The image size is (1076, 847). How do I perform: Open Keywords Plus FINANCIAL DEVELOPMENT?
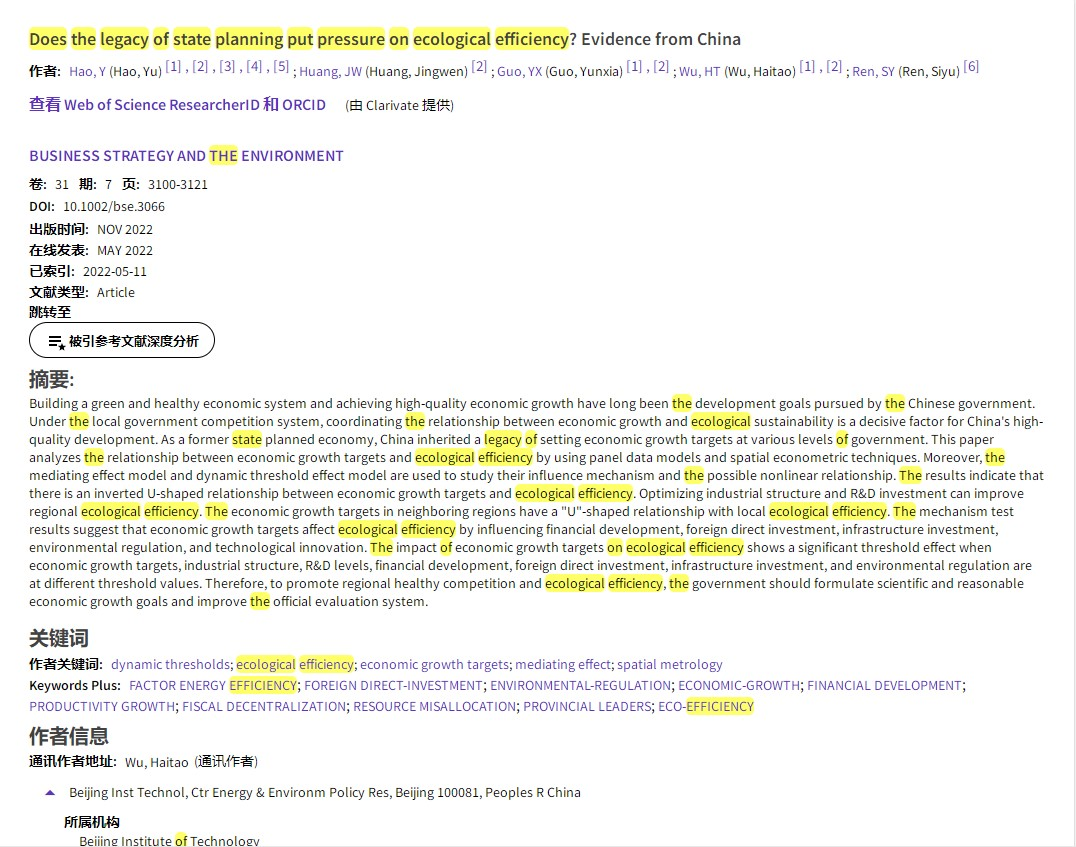(x=884, y=685)
